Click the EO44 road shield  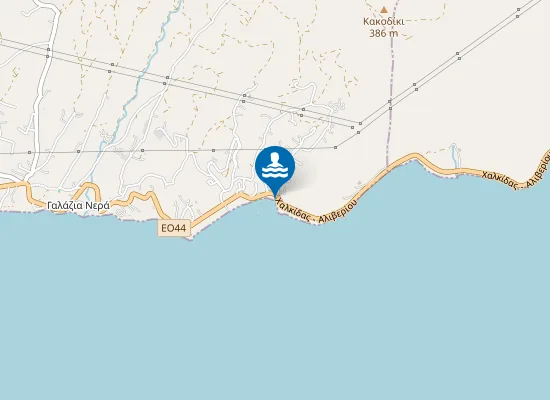(174, 228)
